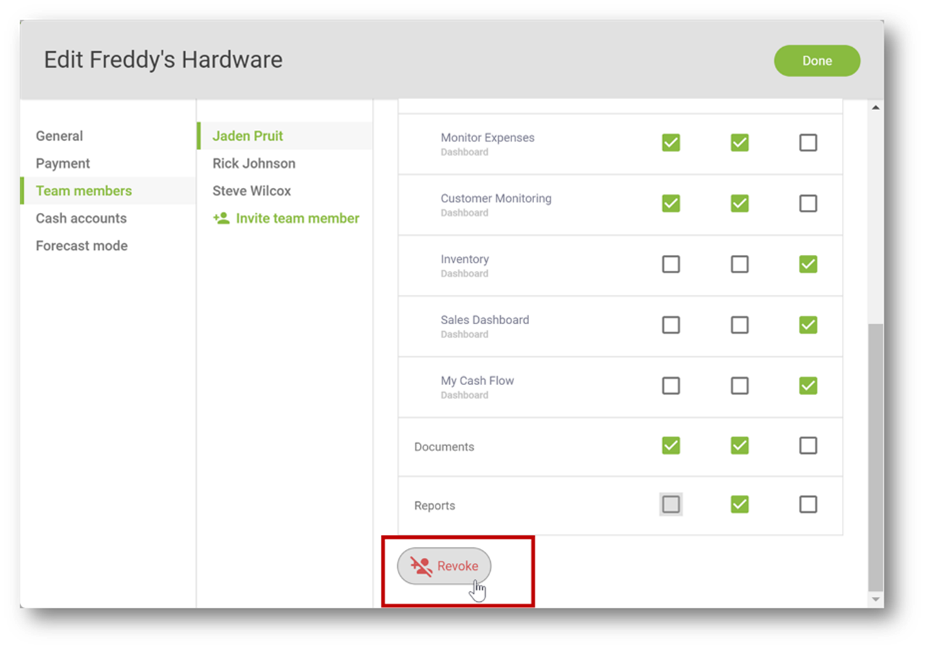Open Forecast mode section
Viewport: 925px width, 649px height.
[x=81, y=245]
